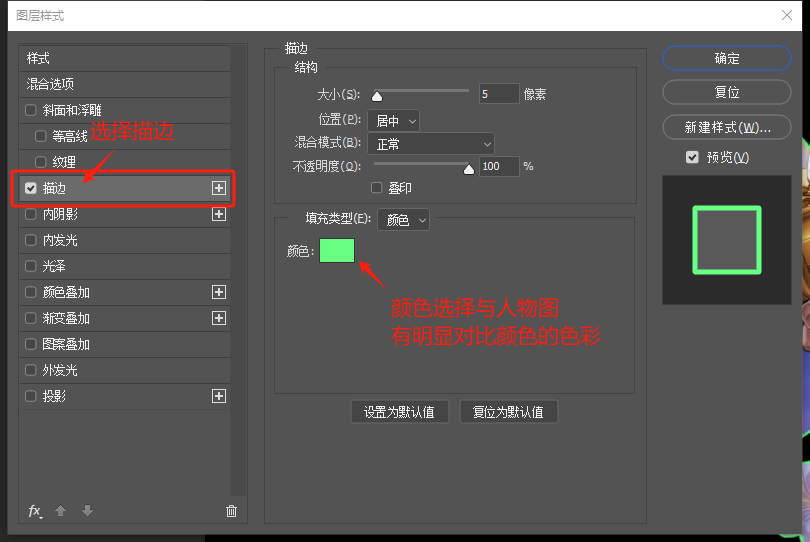Click the move effect down arrow
This screenshot has height=542, width=810.
[87, 511]
